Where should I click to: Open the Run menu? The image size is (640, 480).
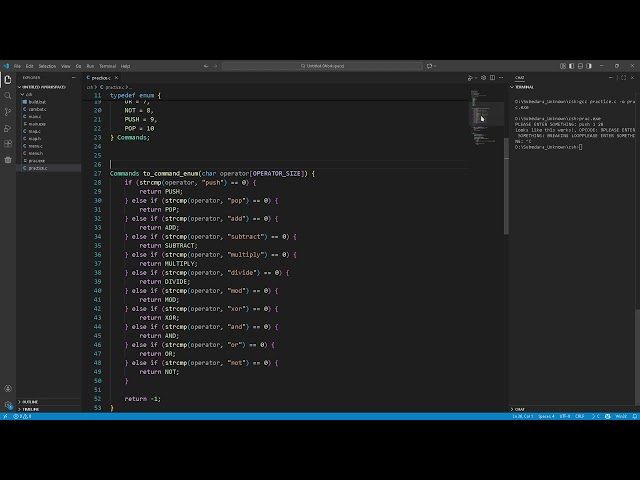(x=90, y=66)
